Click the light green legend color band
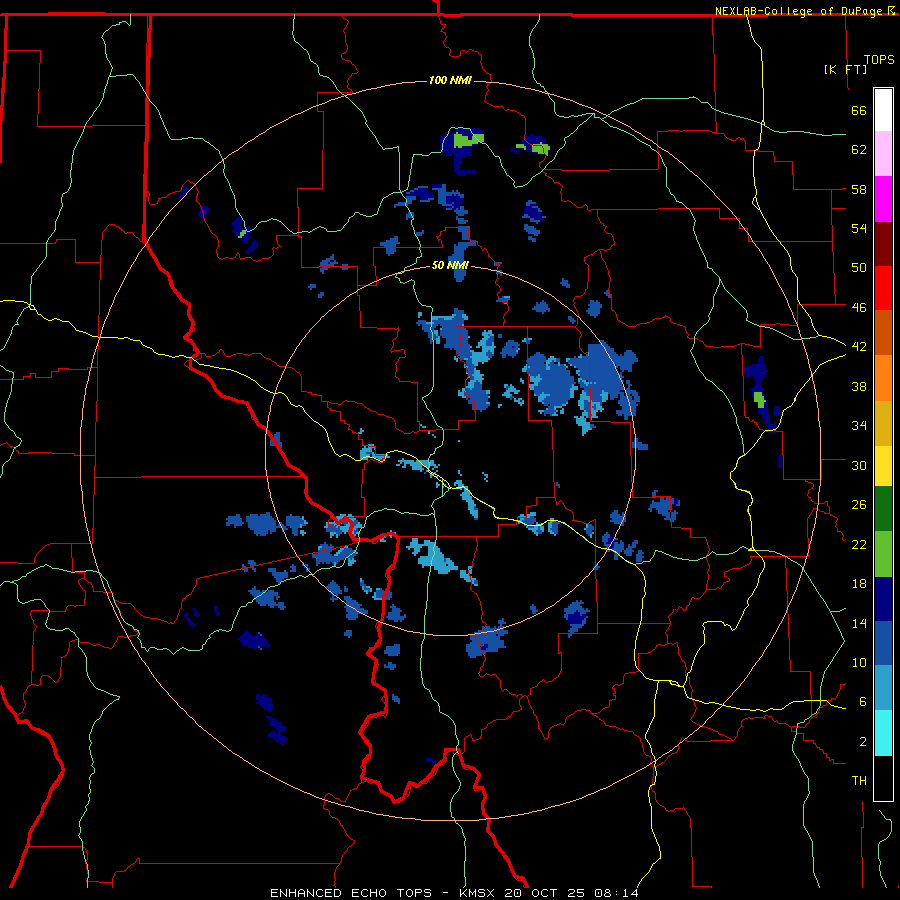 click(x=883, y=554)
